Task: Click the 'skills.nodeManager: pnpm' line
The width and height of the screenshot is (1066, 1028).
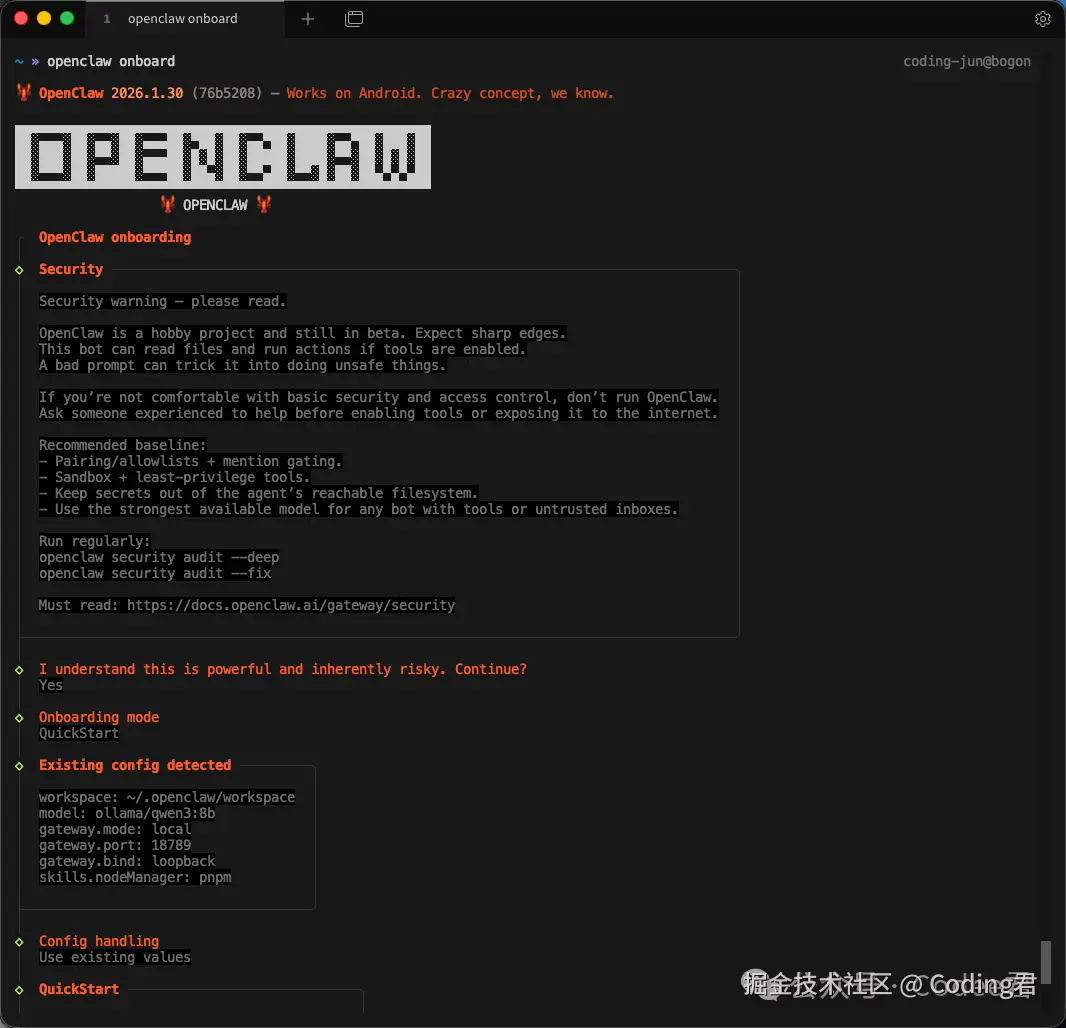Action: [x=135, y=877]
